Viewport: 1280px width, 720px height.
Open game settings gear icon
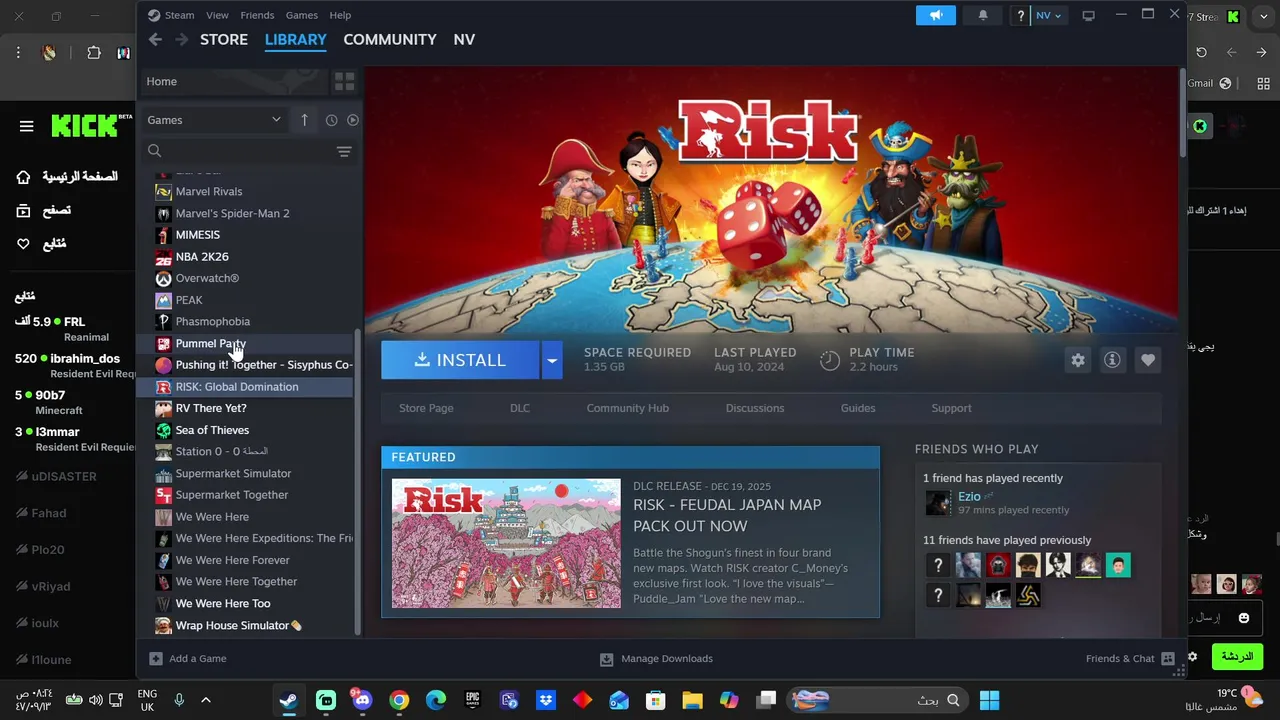(1078, 360)
